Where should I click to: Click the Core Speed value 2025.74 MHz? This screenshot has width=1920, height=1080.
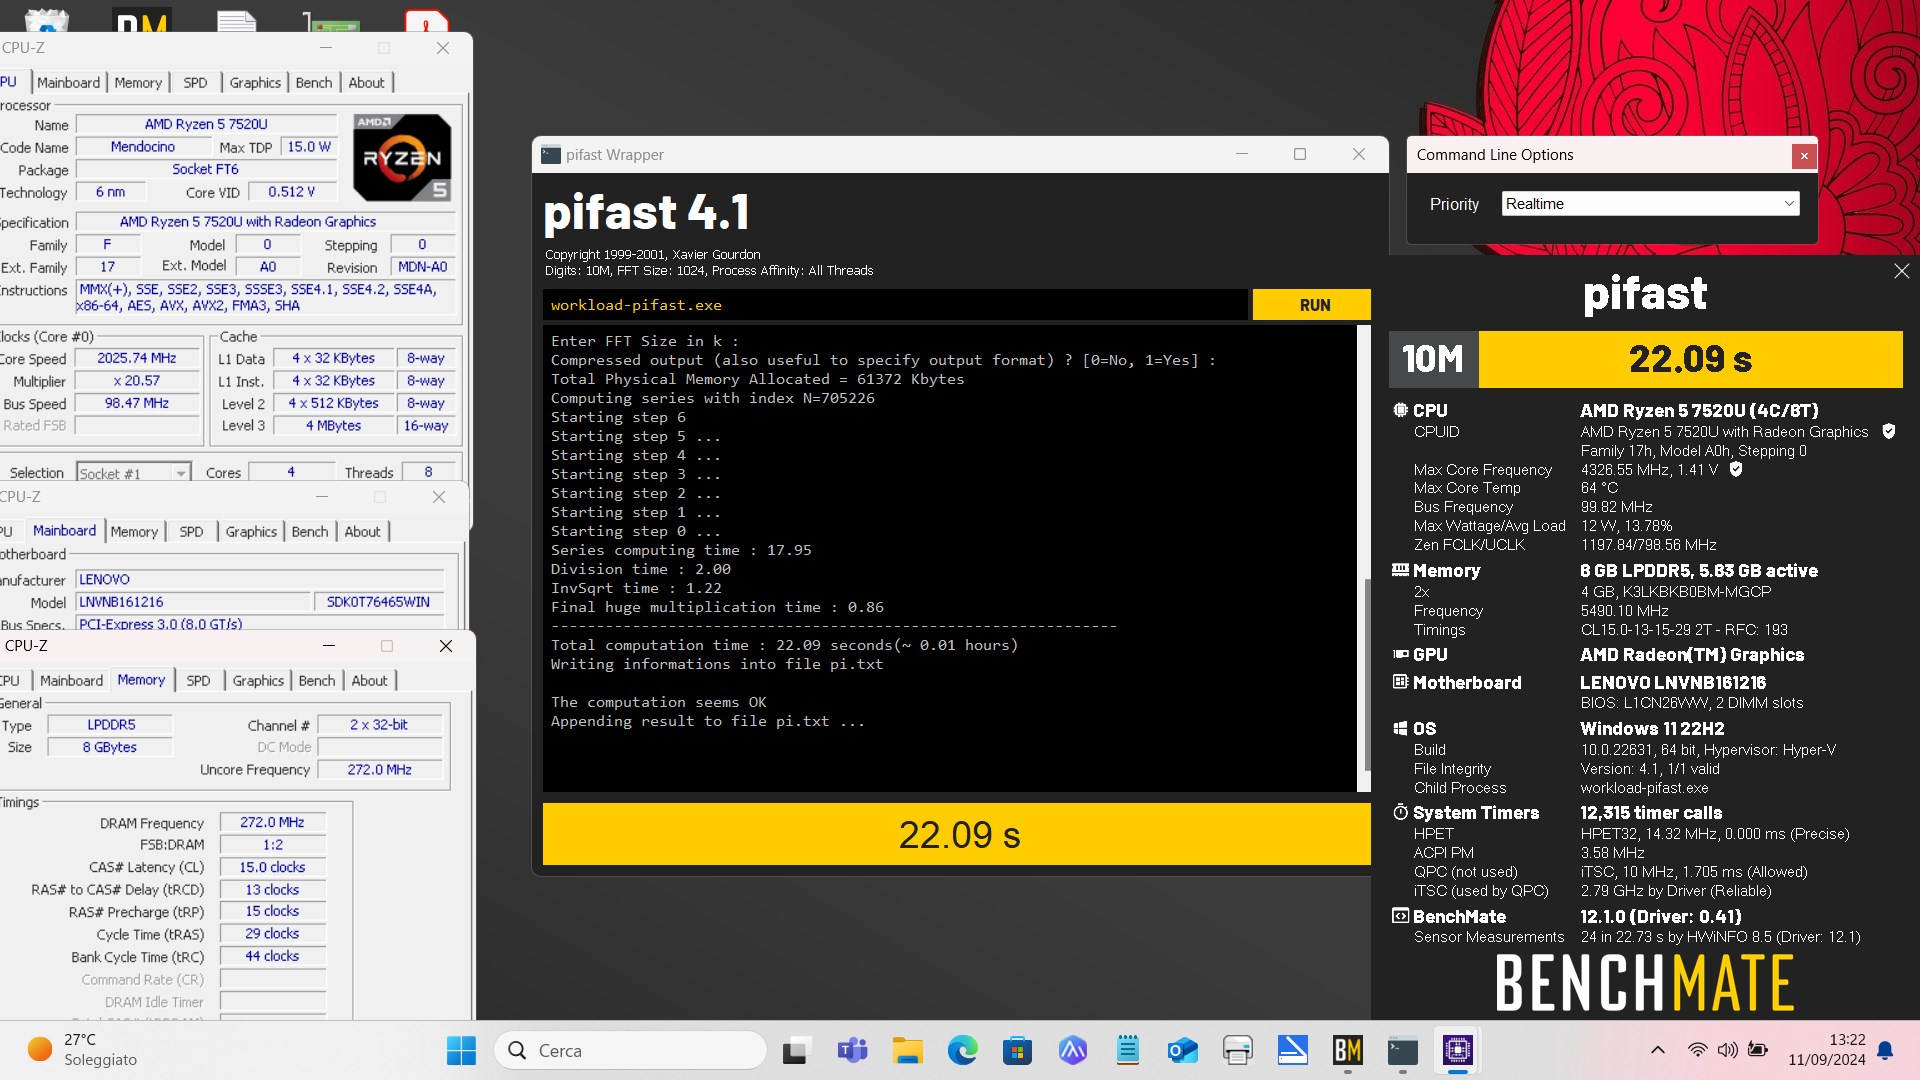pyautogui.click(x=137, y=358)
